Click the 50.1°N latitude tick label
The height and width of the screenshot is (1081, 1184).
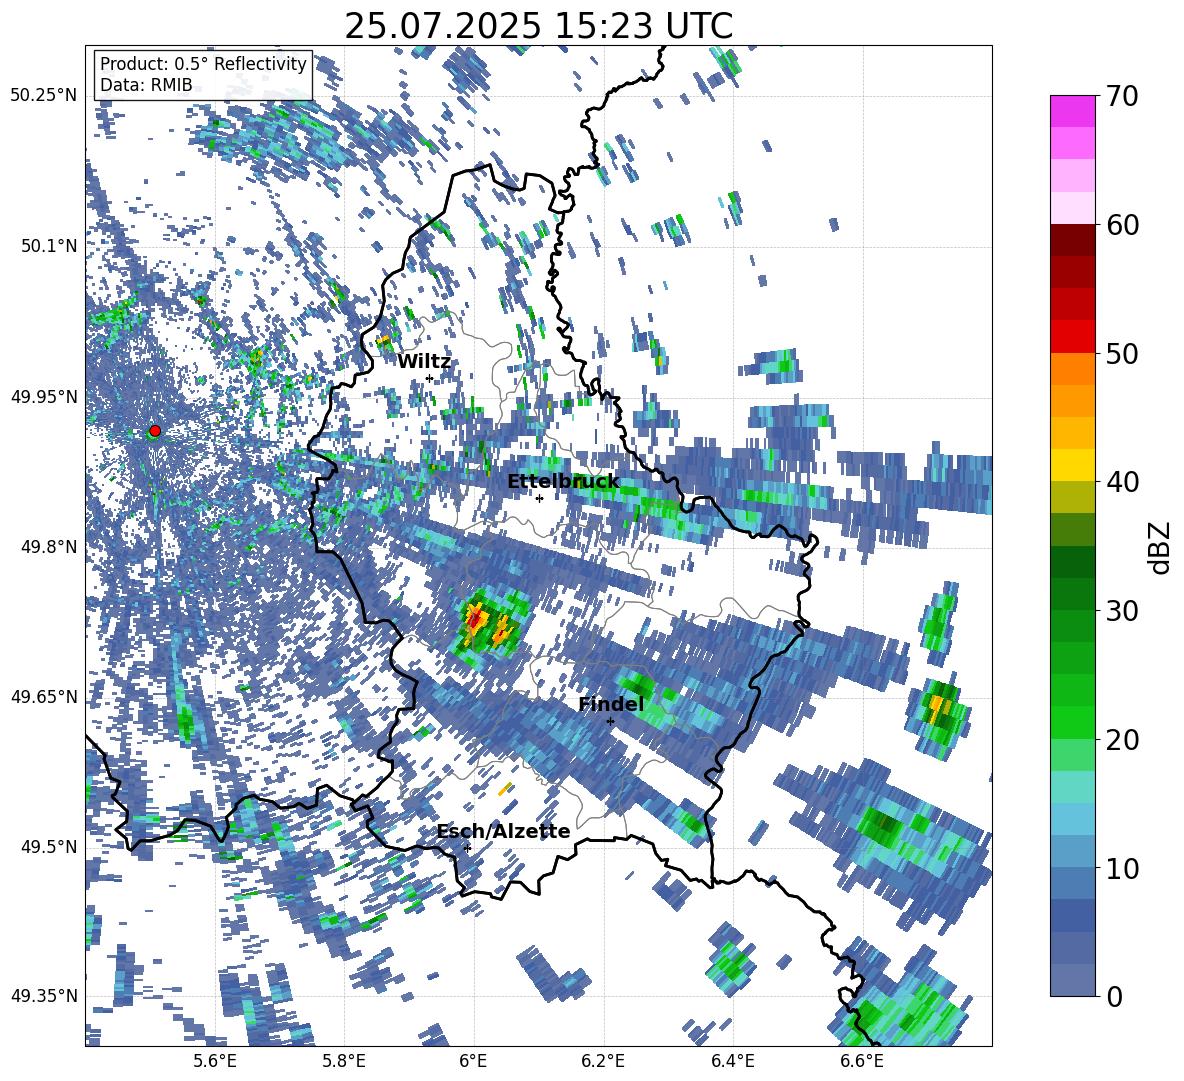coord(48,246)
